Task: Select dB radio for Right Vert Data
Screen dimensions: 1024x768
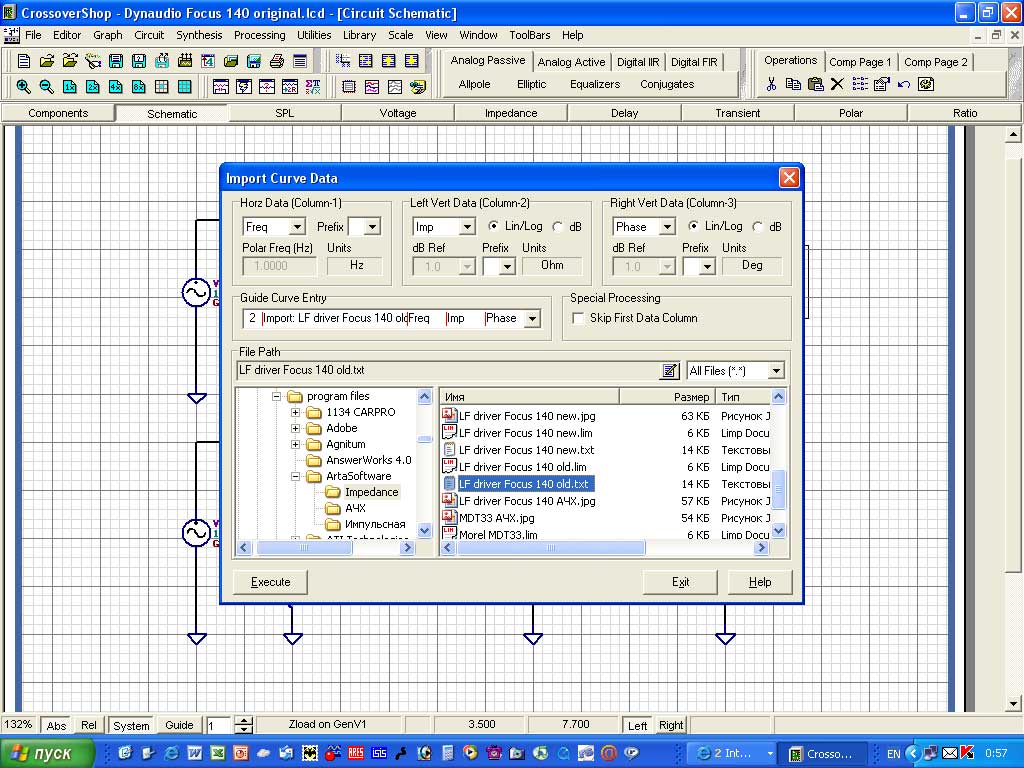Action: pos(758,227)
